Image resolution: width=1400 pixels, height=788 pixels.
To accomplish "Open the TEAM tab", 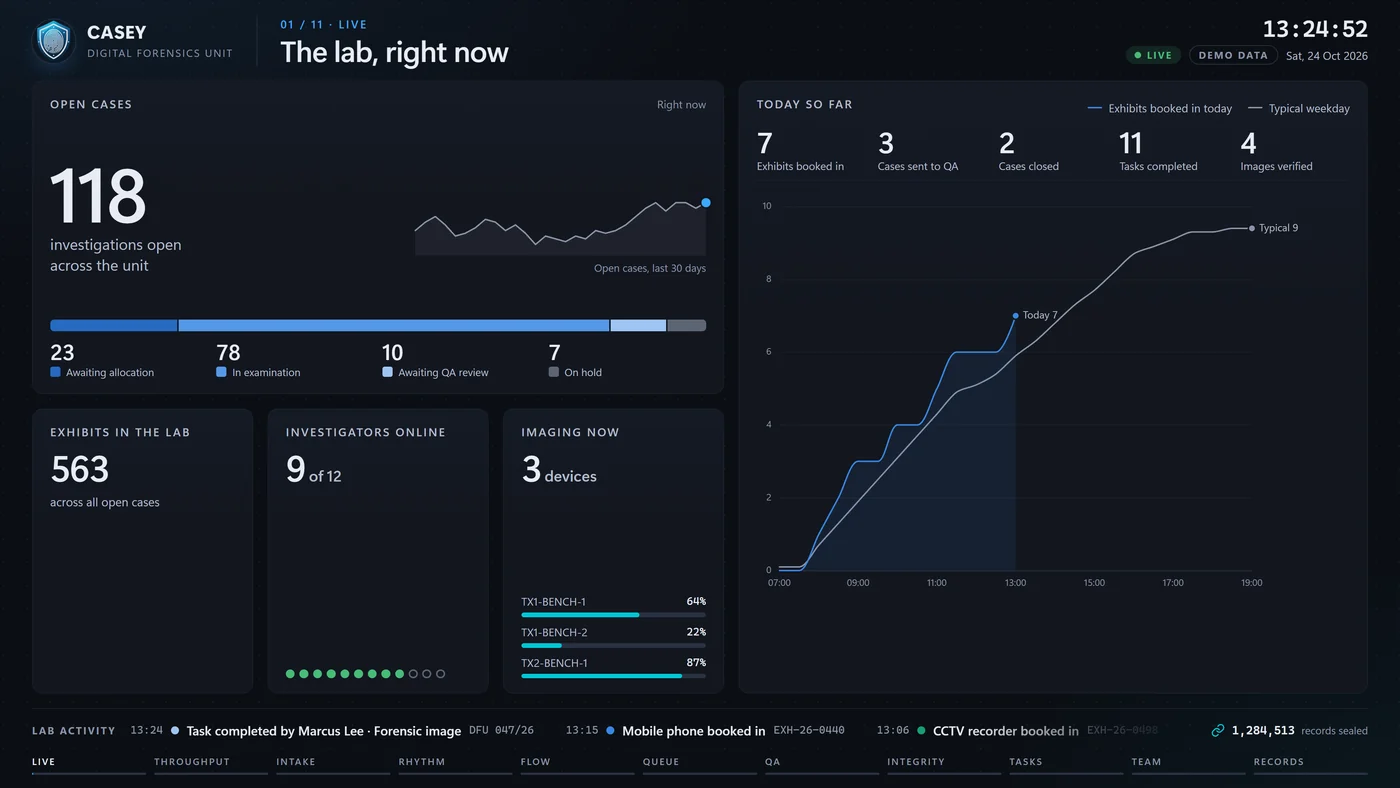I will tap(1188, 764).
